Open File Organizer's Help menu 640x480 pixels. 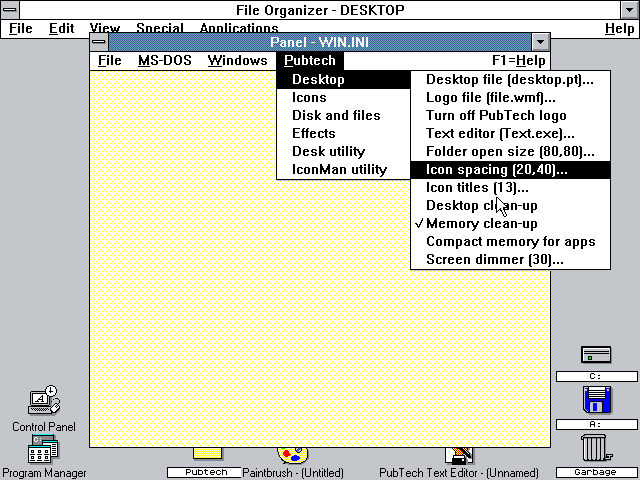click(x=619, y=29)
